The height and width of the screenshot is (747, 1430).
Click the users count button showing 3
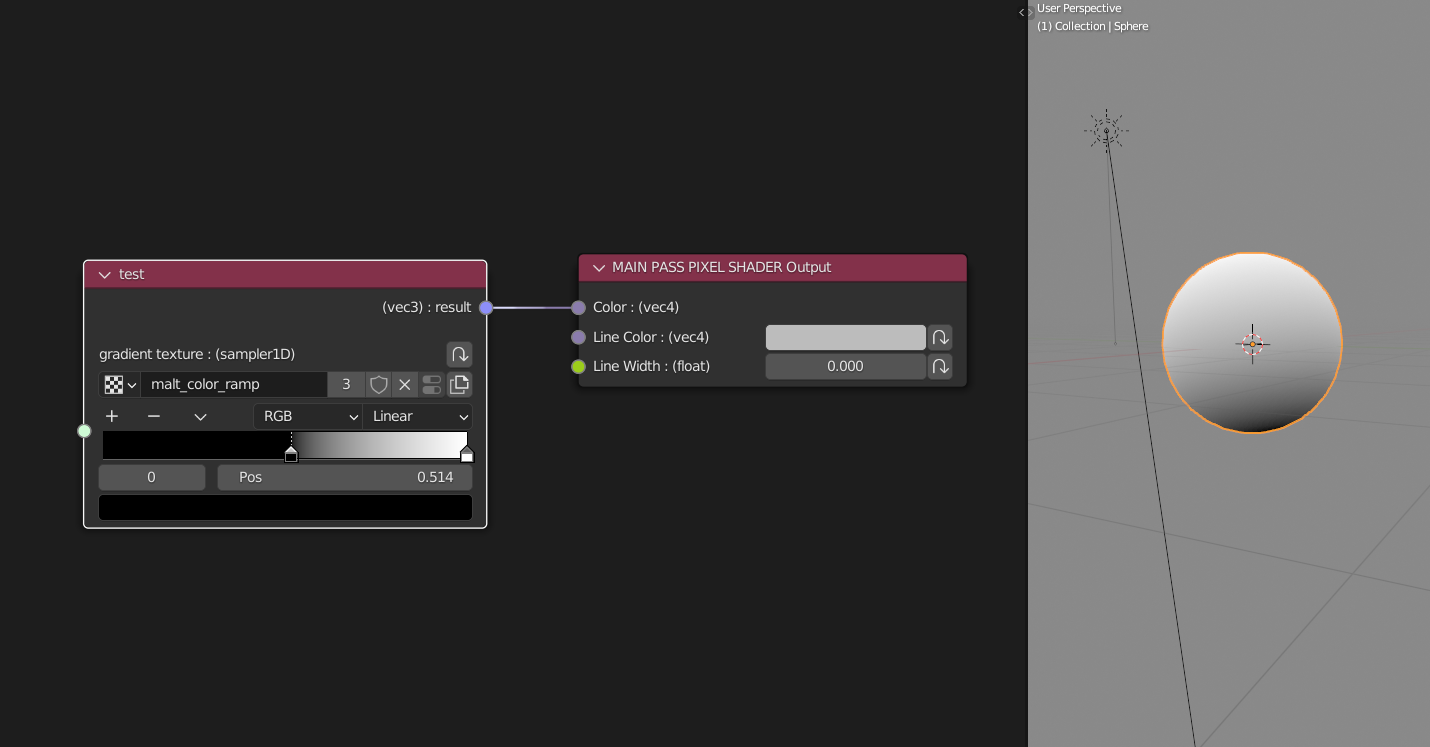pyautogui.click(x=346, y=384)
